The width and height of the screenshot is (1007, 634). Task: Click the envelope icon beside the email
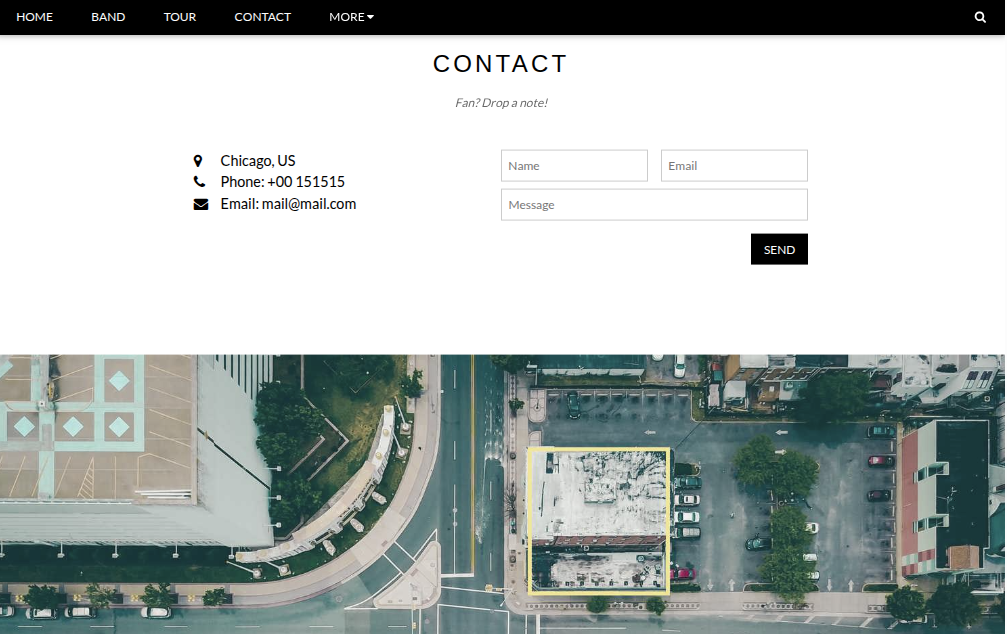[x=200, y=204]
